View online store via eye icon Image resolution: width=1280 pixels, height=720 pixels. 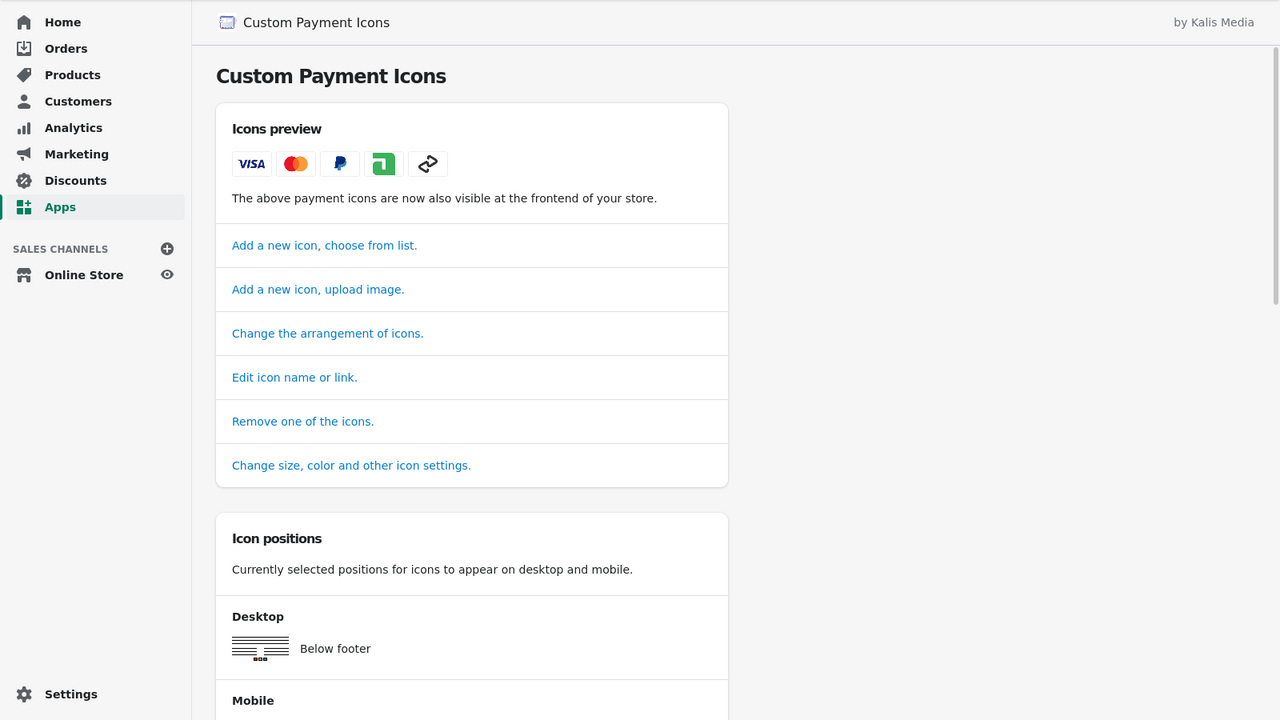pos(167,275)
